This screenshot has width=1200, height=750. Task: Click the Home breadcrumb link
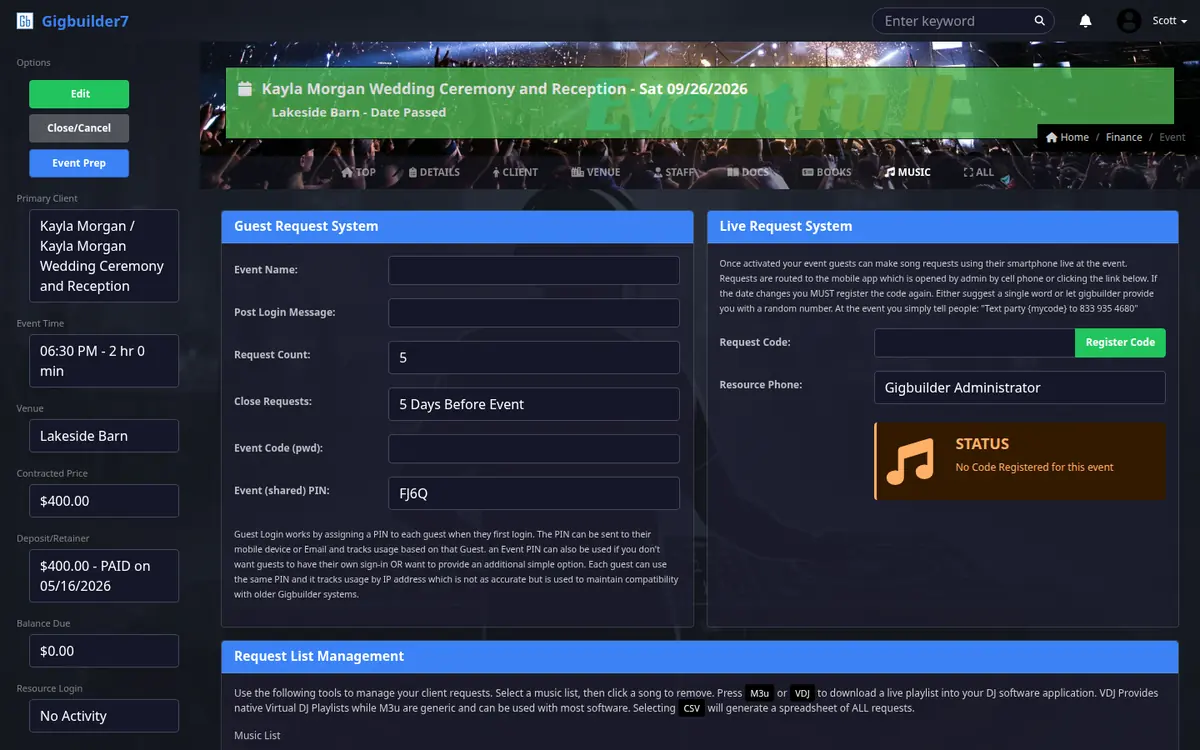[1068, 137]
